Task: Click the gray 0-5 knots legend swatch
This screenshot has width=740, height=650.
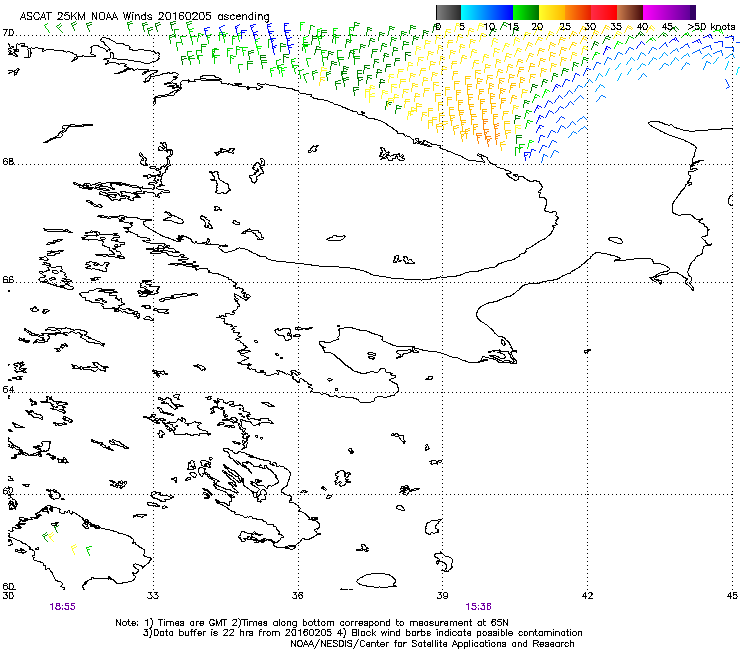Action: [x=448, y=12]
